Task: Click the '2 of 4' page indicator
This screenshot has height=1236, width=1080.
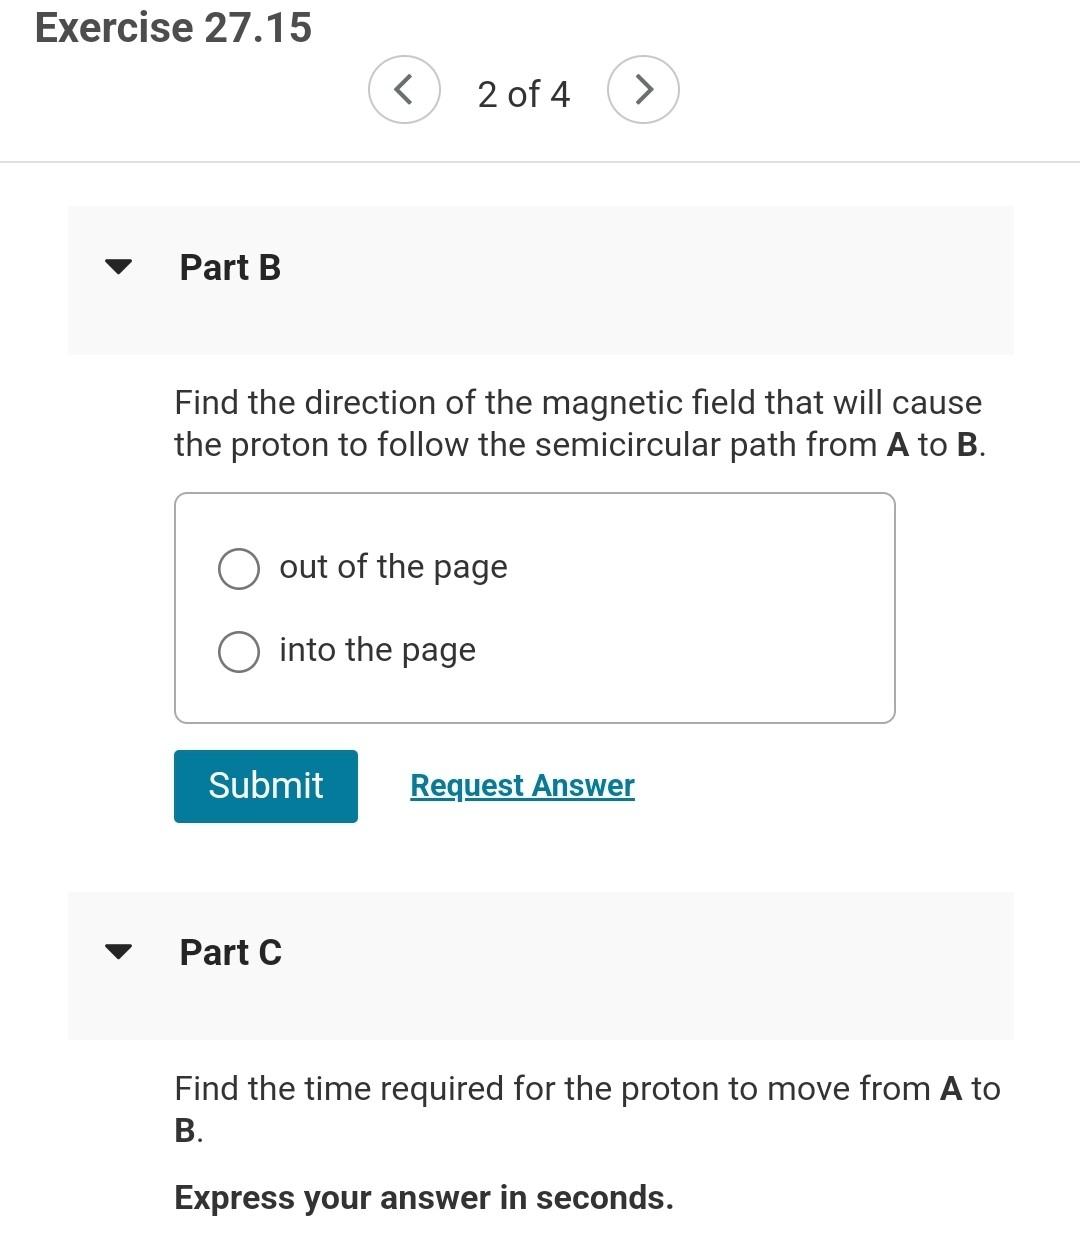Action: (x=523, y=92)
